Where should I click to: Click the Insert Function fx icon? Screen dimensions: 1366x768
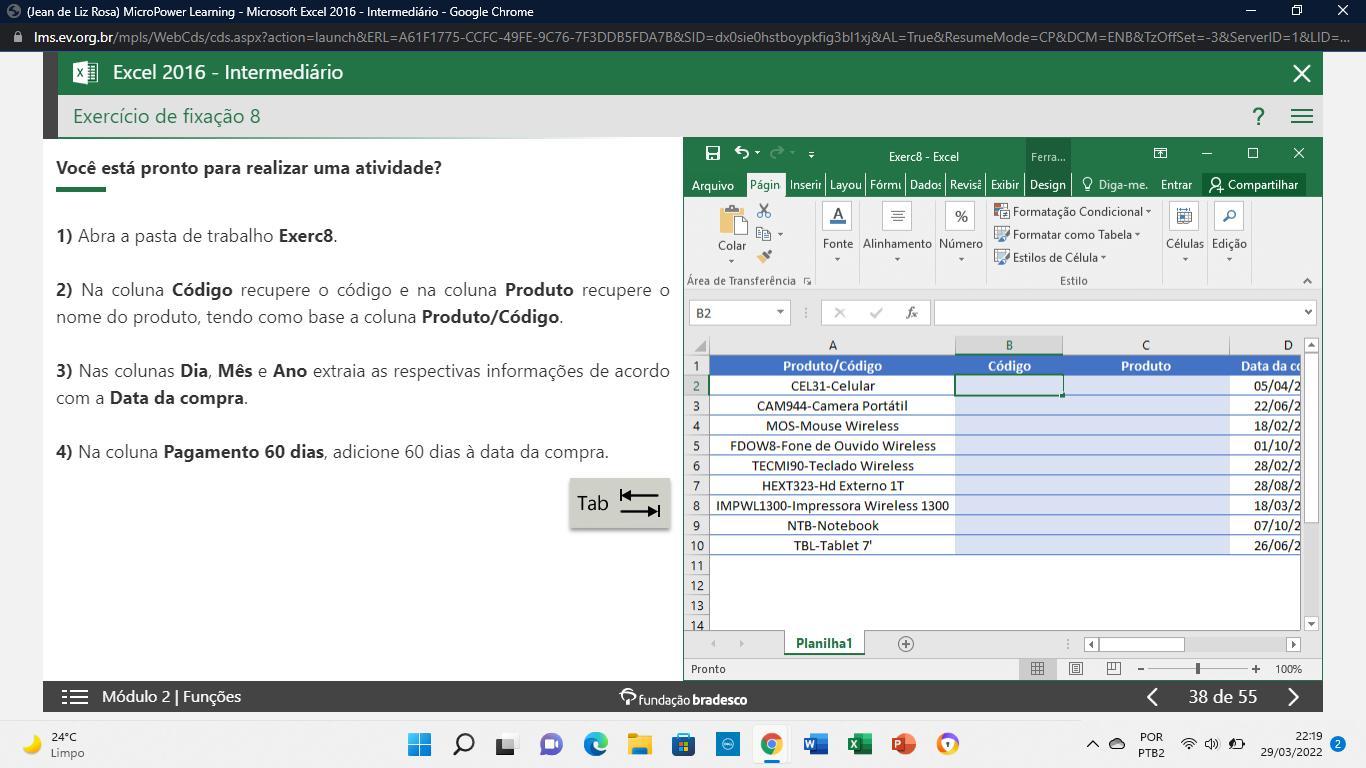912,313
